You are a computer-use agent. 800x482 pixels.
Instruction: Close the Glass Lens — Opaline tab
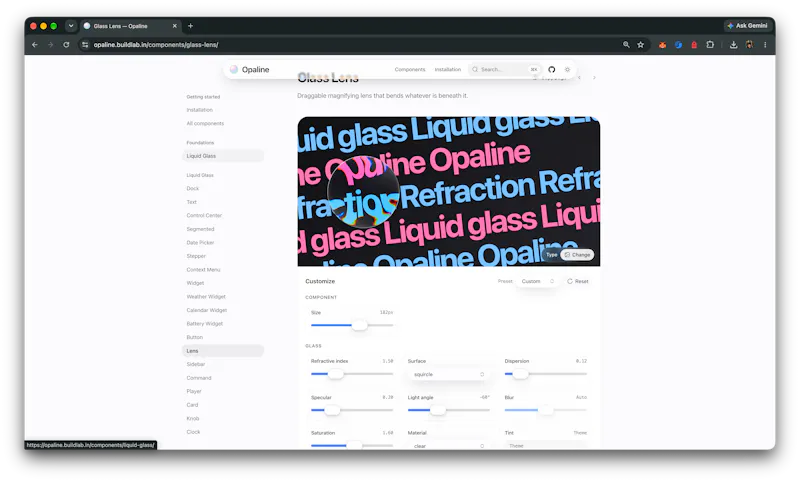(x=174, y=26)
